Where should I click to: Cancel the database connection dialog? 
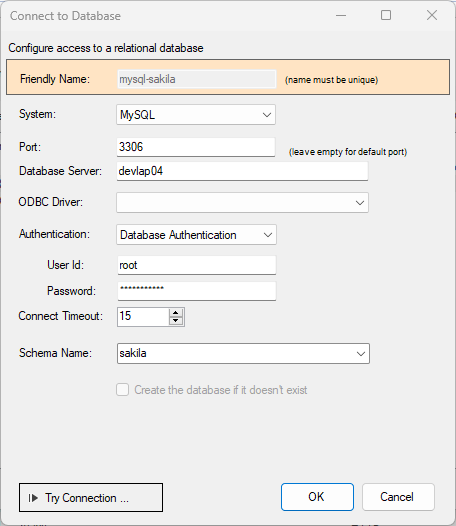click(x=398, y=497)
